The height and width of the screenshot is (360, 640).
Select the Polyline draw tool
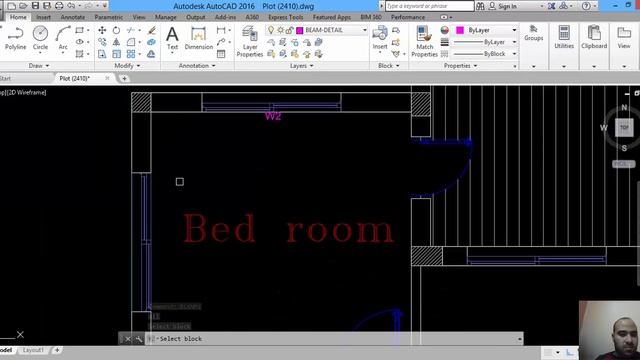[x=16, y=38]
